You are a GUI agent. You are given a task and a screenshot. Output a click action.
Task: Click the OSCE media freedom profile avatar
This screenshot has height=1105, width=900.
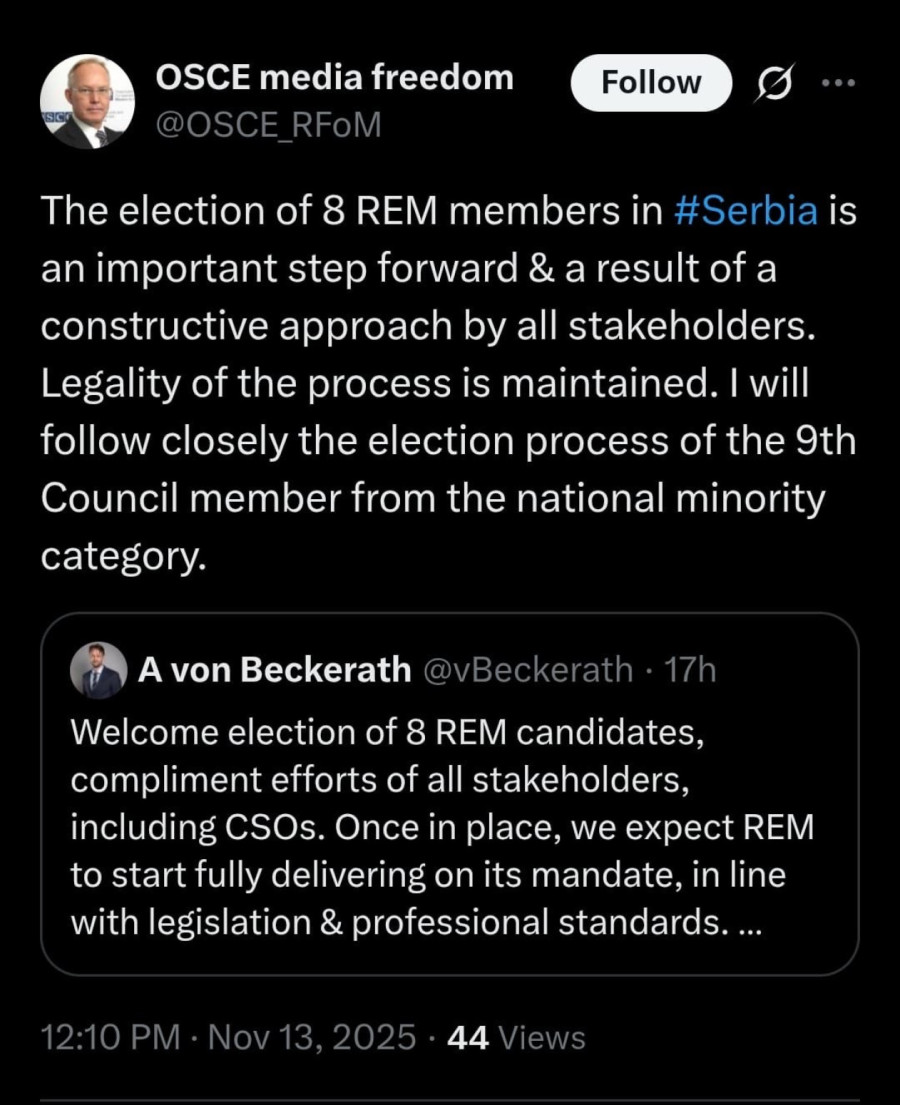pos(86,101)
